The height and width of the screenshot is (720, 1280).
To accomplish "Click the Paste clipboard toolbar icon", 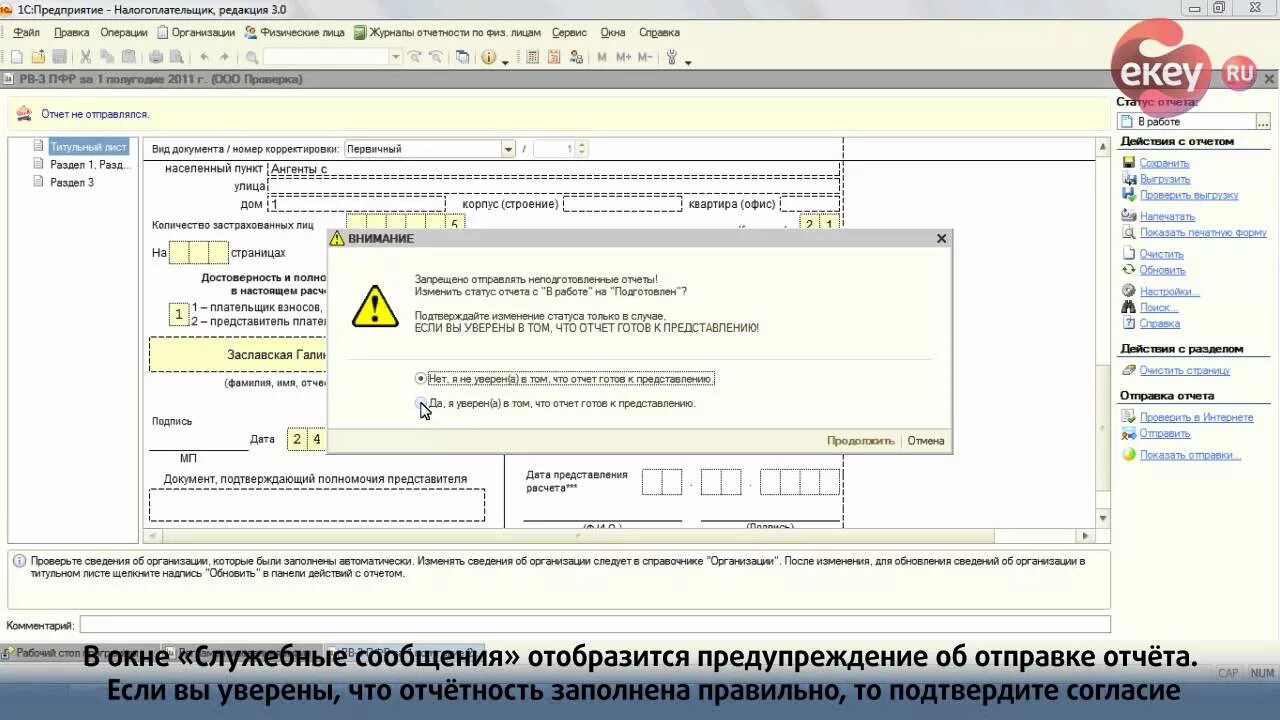I will tap(128, 57).
